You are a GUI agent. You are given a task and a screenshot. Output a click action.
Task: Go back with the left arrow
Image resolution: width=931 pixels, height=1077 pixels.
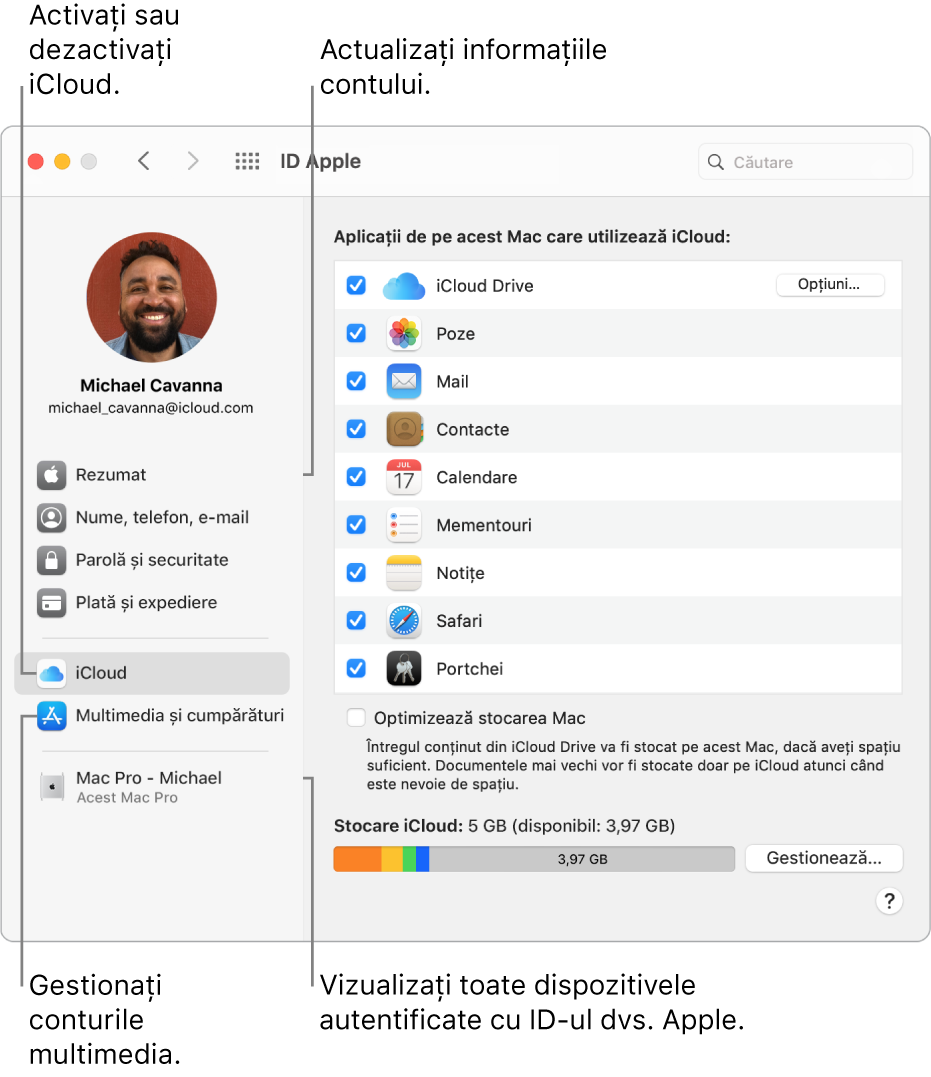click(x=144, y=161)
